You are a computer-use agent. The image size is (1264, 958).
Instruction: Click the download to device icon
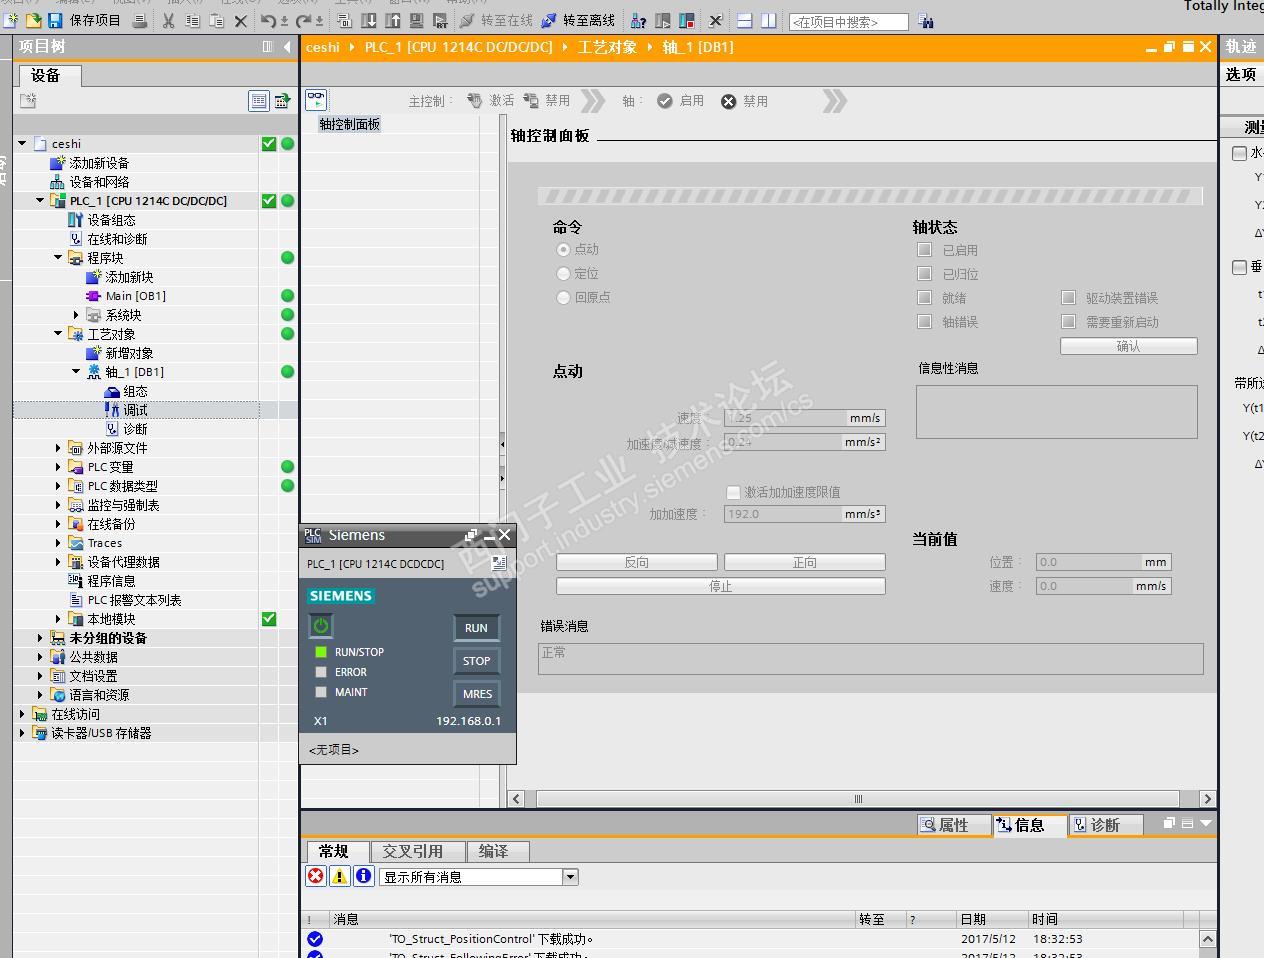tap(369, 20)
